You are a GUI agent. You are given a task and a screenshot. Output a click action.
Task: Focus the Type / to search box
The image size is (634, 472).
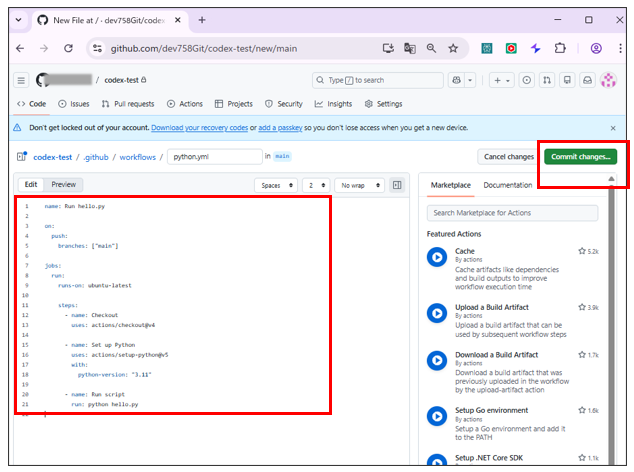tap(378, 80)
